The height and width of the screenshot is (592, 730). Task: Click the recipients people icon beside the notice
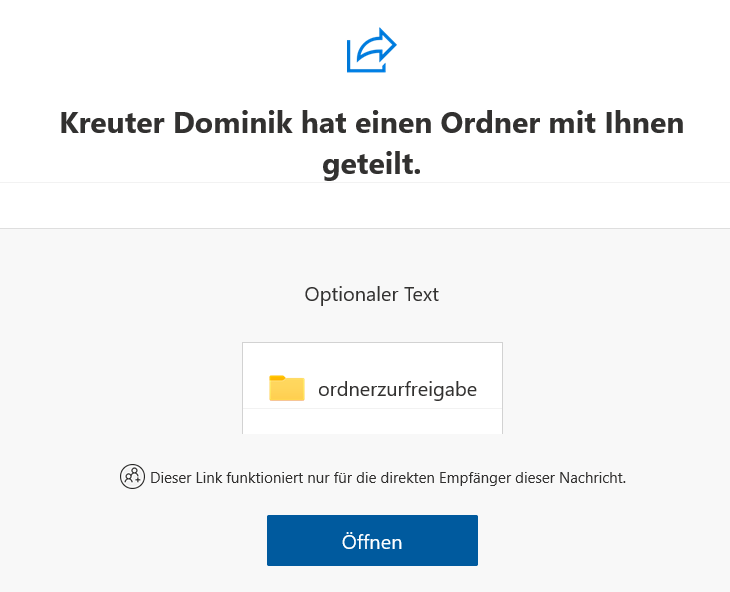pos(132,477)
